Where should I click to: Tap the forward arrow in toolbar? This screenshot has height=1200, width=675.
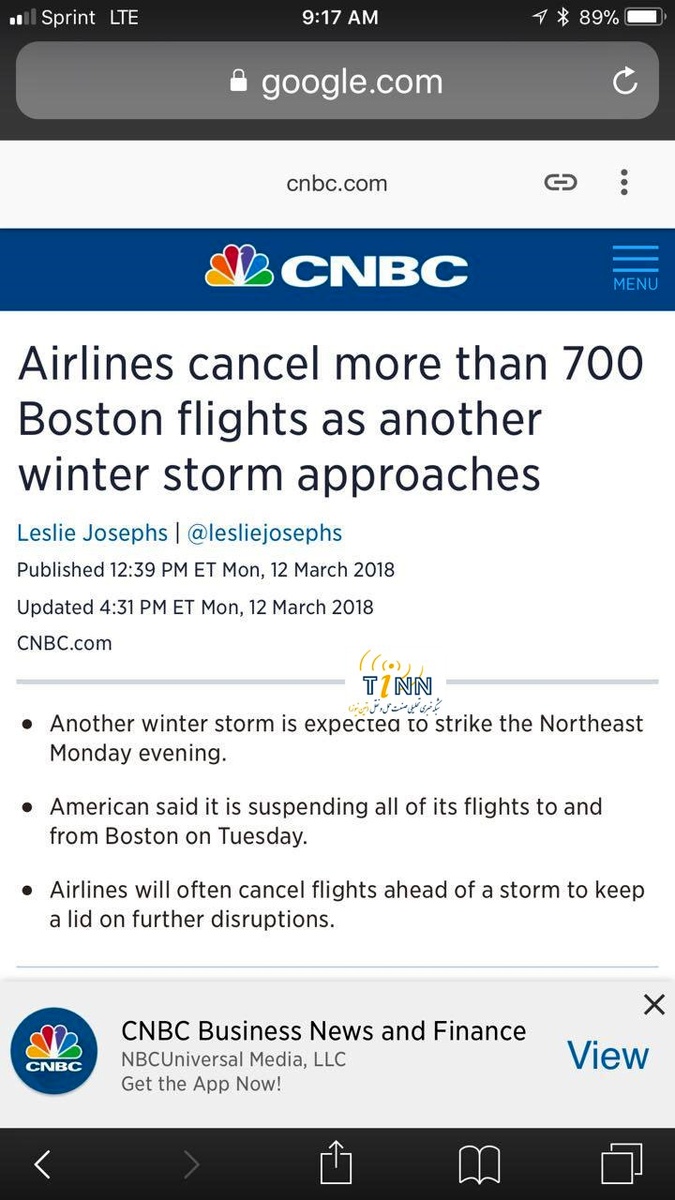click(191, 1164)
